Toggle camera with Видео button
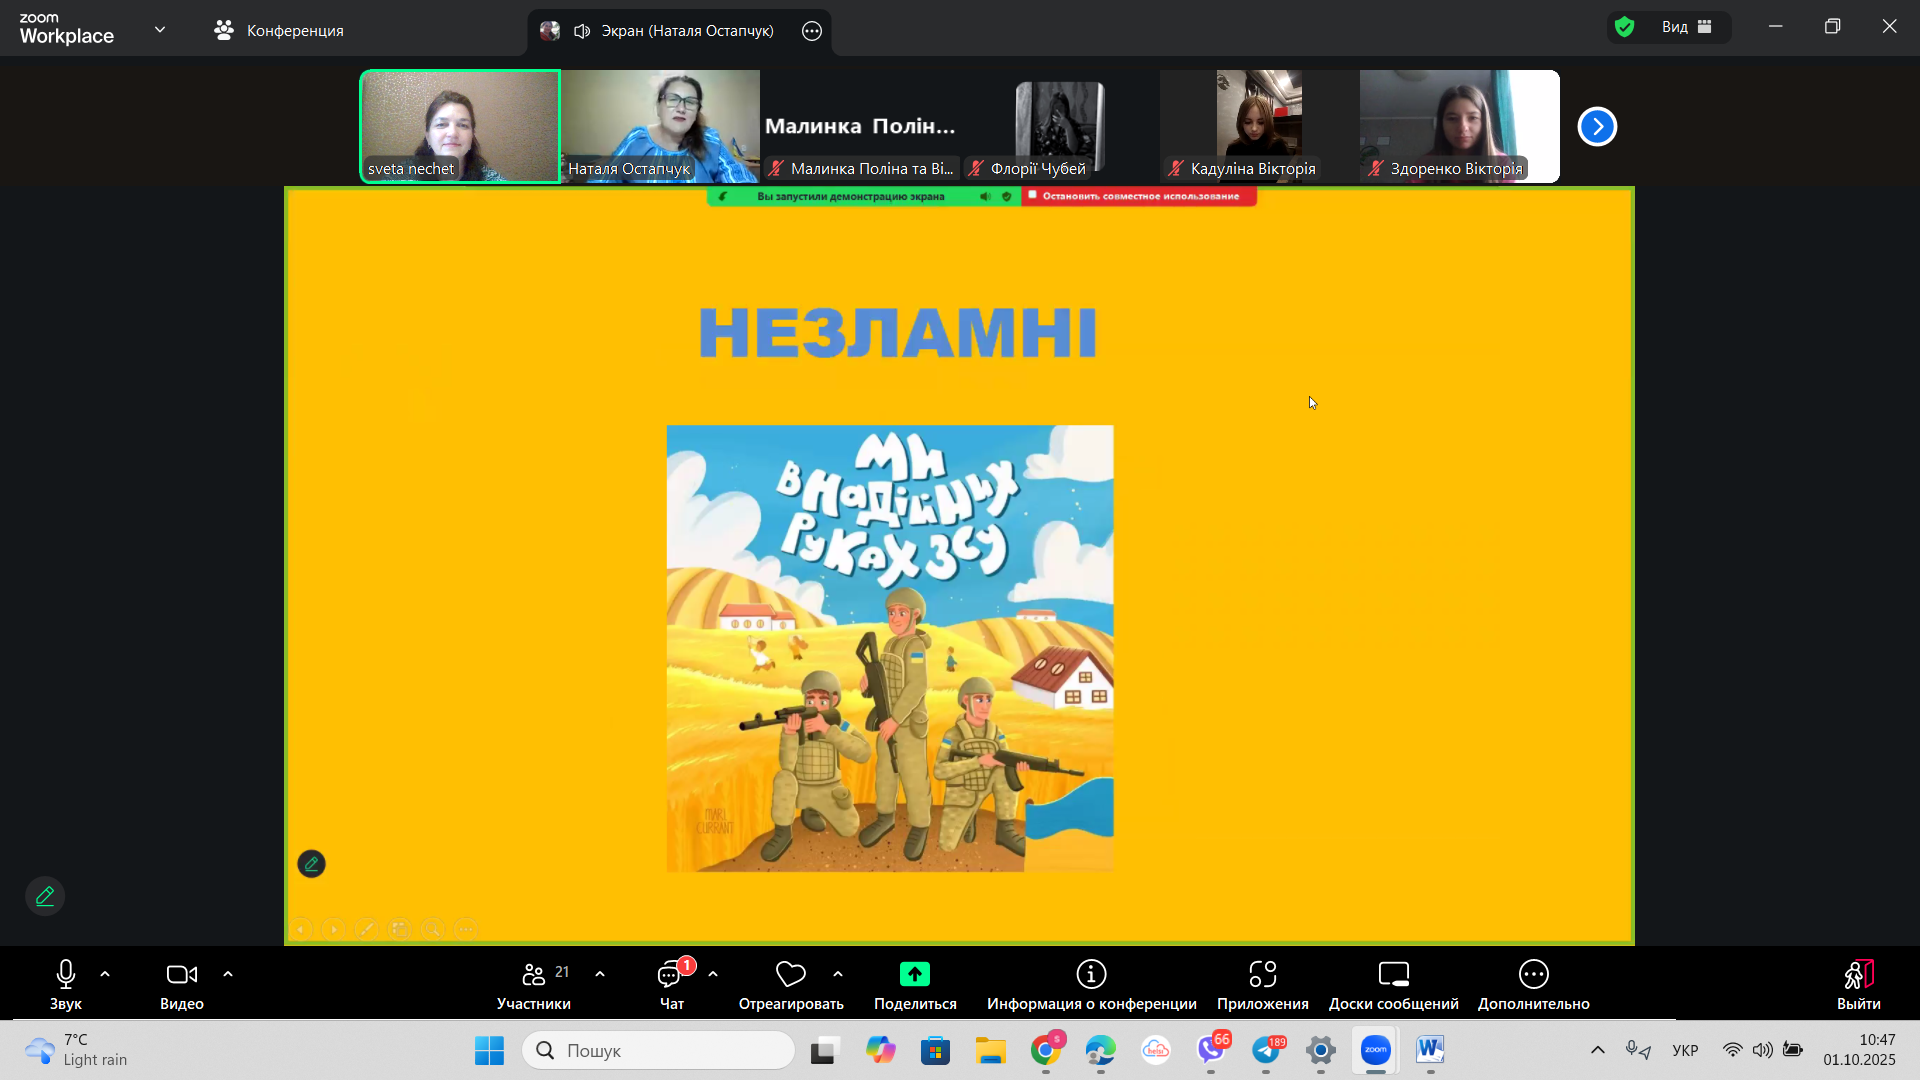Viewport: 1920px width, 1080px height. pos(181,974)
